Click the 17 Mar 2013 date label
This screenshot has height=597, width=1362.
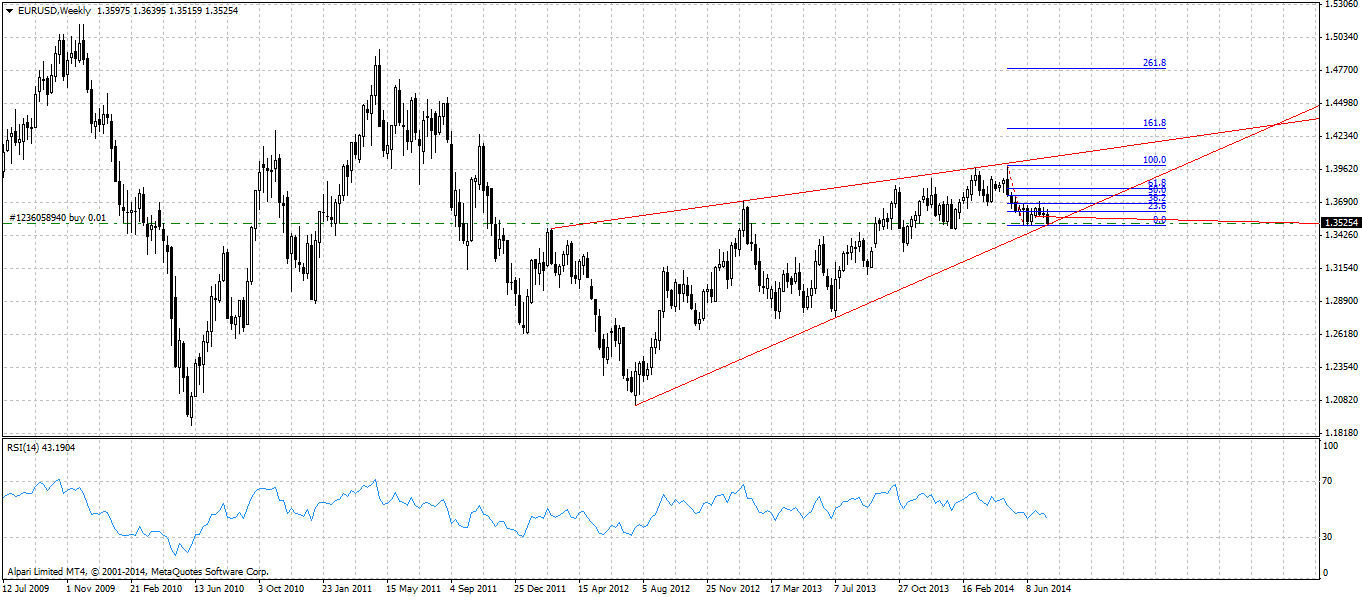[797, 589]
